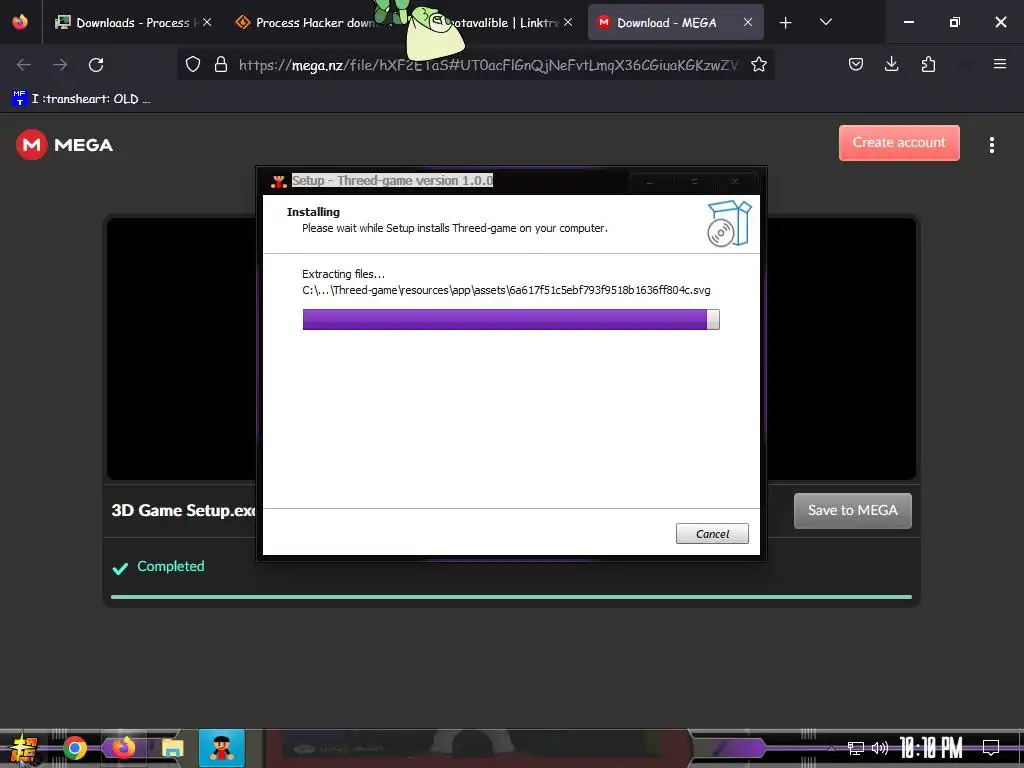Click the Completed download status text

pyautogui.click(x=170, y=566)
